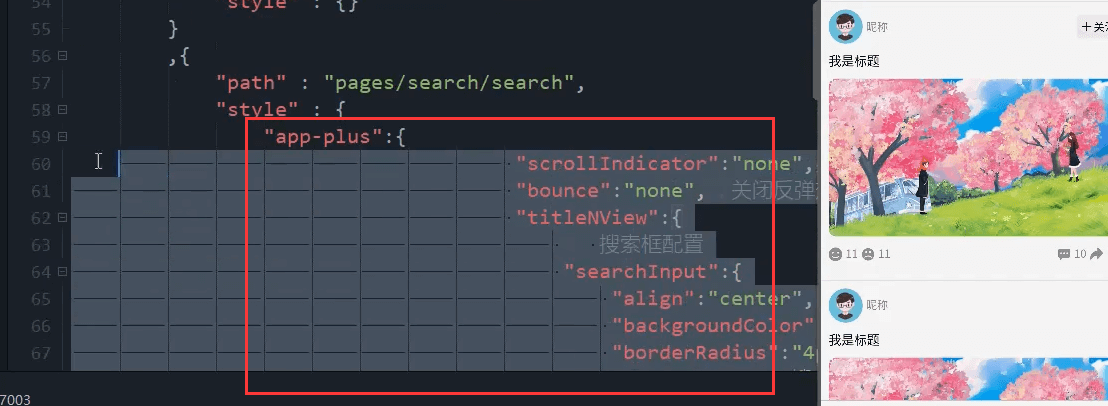Click the 昵称 nickname on the second post
The width and height of the screenshot is (1108, 406).
click(x=877, y=305)
